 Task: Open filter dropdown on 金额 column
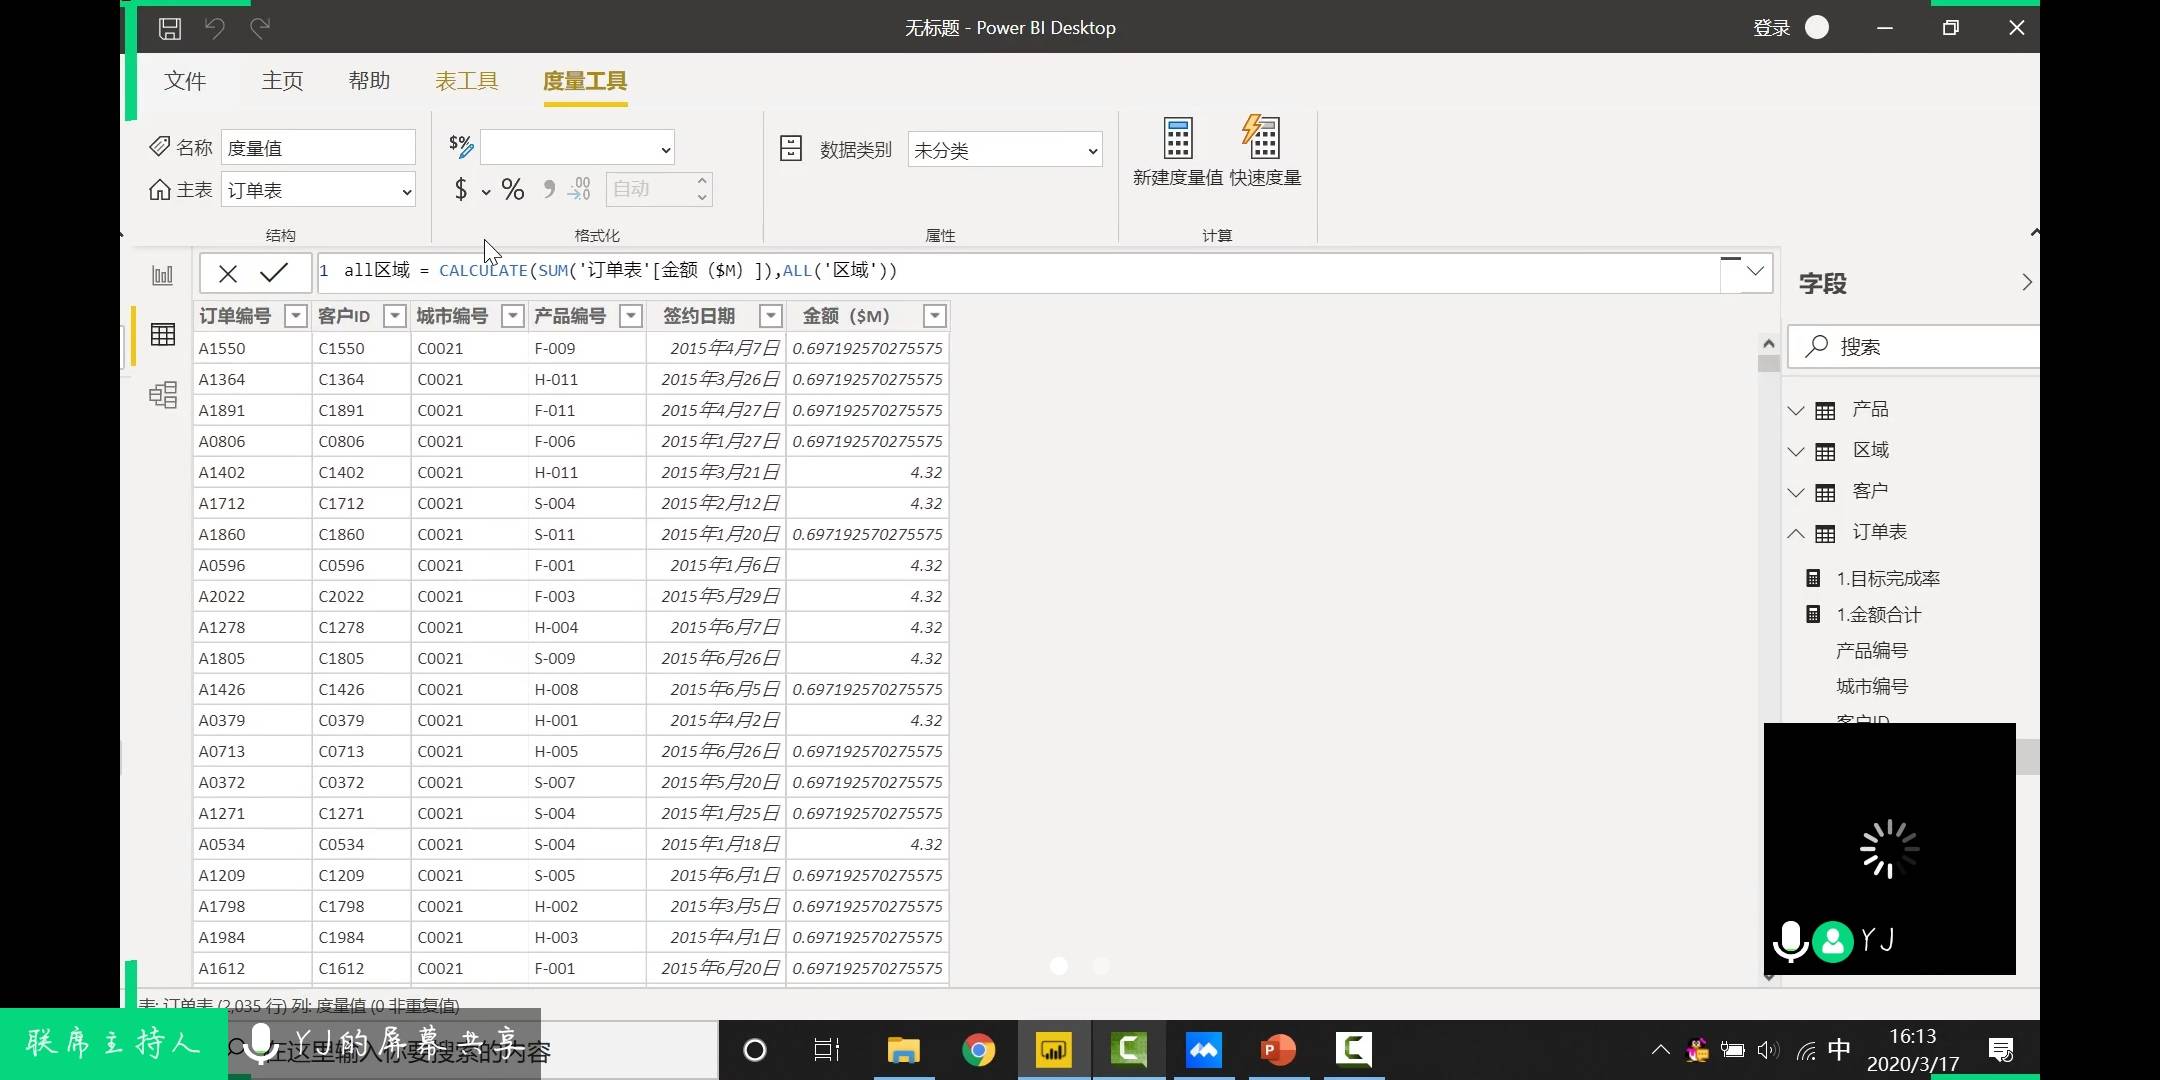[934, 316]
